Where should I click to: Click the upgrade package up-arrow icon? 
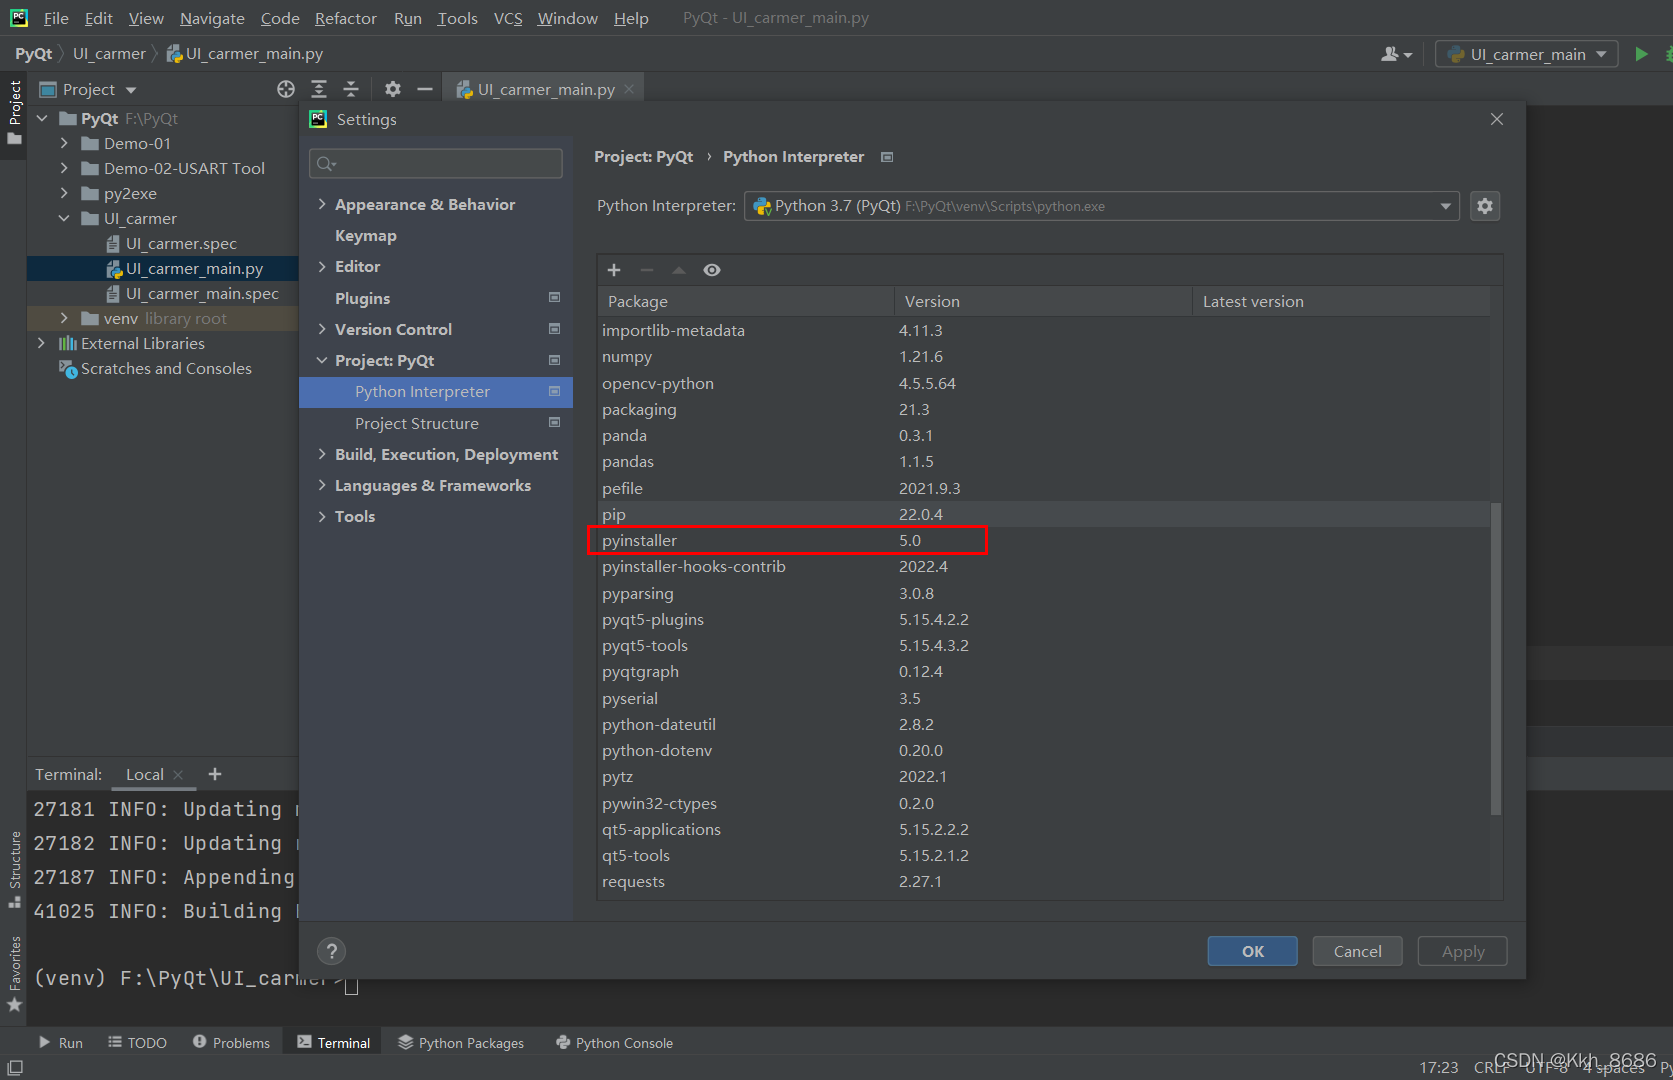679,270
